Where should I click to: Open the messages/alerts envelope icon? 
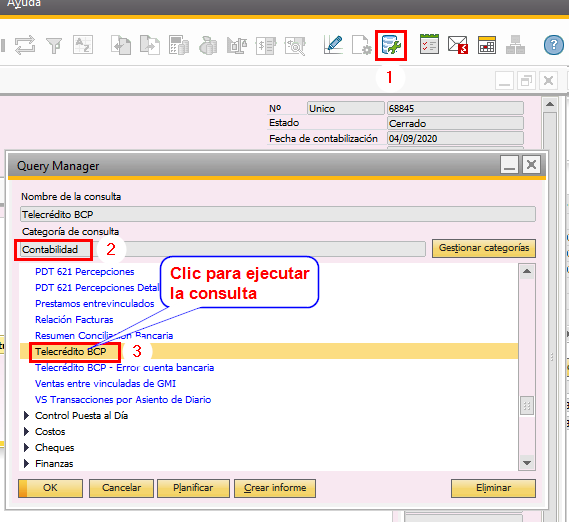pyautogui.click(x=458, y=45)
